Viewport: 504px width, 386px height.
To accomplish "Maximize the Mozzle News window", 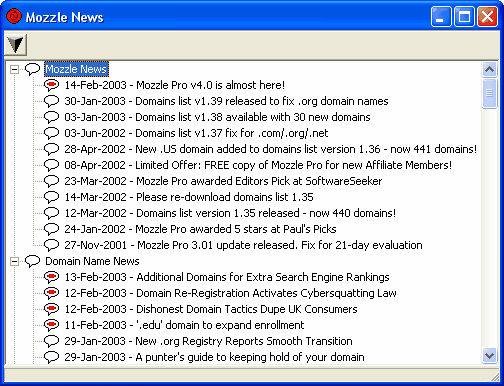I will click(x=464, y=17).
